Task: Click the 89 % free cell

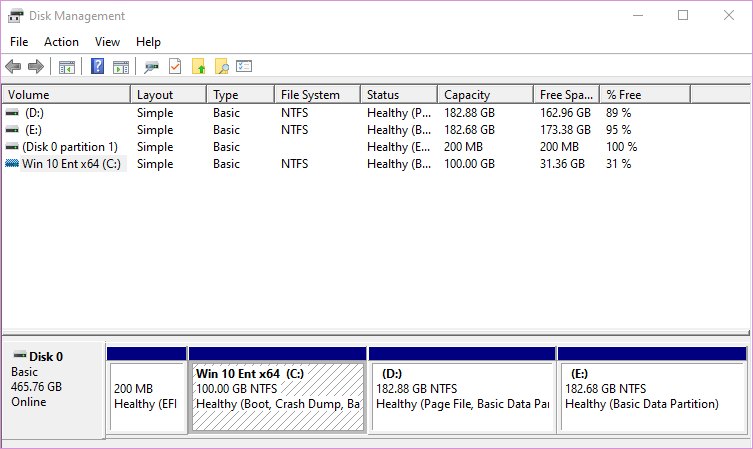Action: [619, 113]
